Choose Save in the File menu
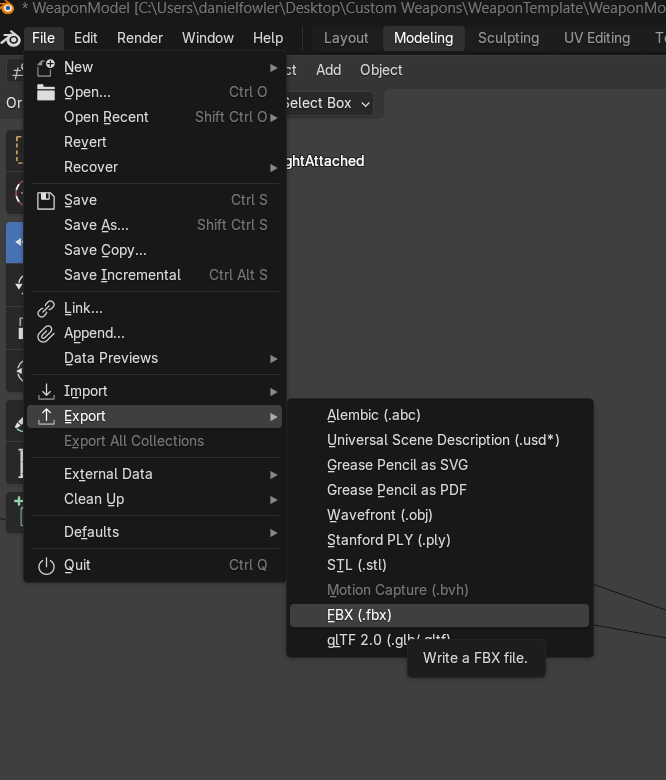666x780 pixels. [155, 200]
